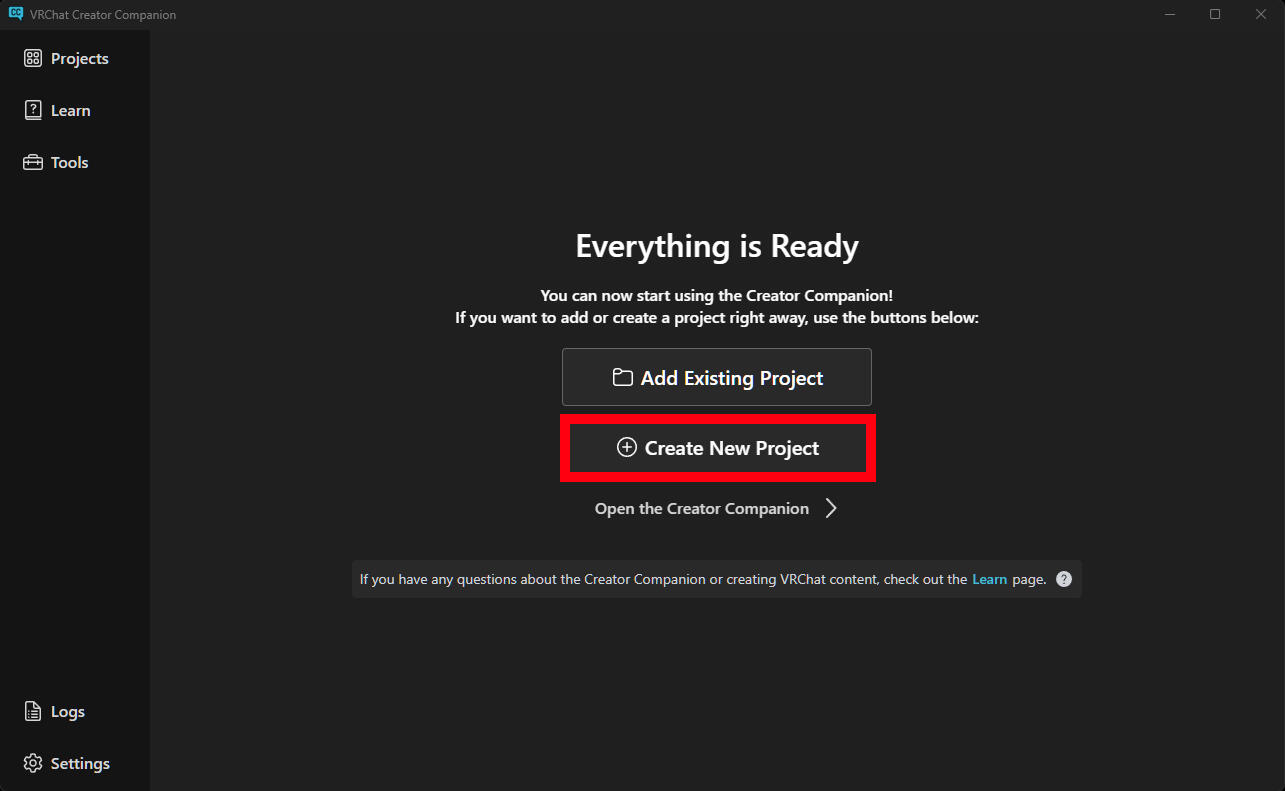Click the Learn question-mark book icon
This screenshot has height=791, width=1285.
pyautogui.click(x=33, y=111)
